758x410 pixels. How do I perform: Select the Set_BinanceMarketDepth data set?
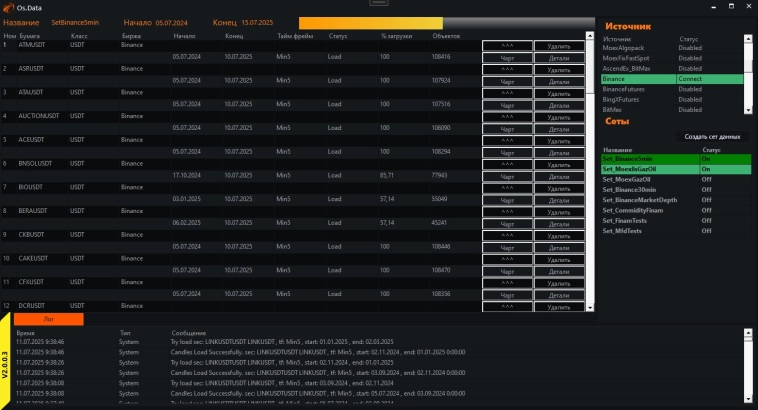click(643, 201)
